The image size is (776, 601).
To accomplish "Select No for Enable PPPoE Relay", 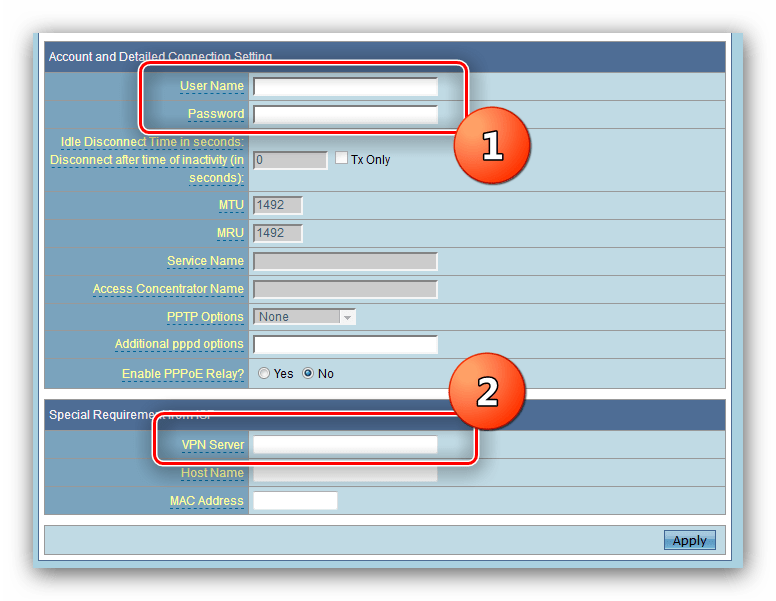I will click(x=308, y=373).
